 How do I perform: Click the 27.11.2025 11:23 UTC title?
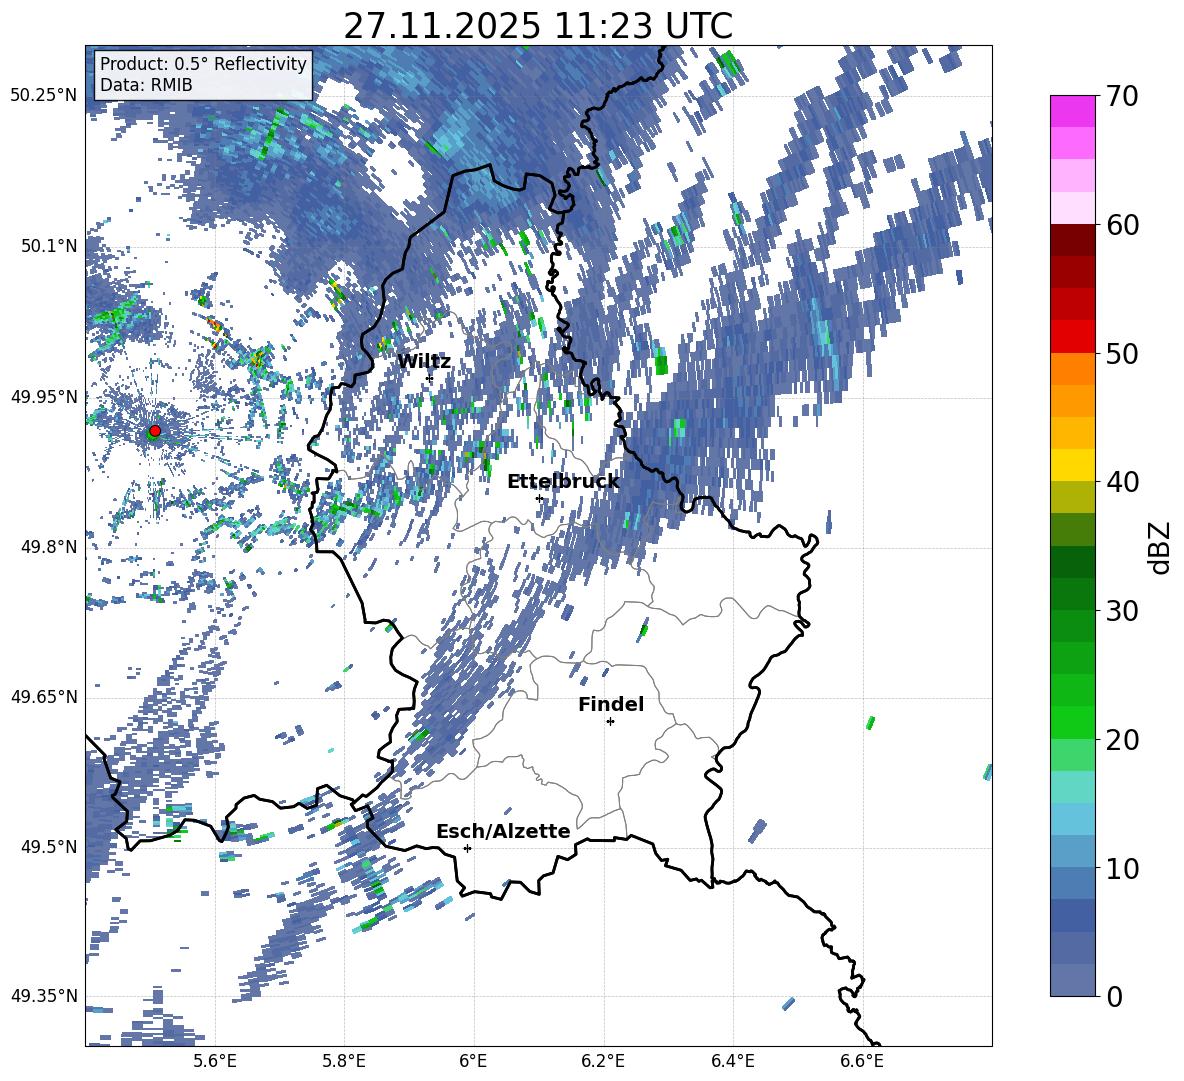point(538,26)
